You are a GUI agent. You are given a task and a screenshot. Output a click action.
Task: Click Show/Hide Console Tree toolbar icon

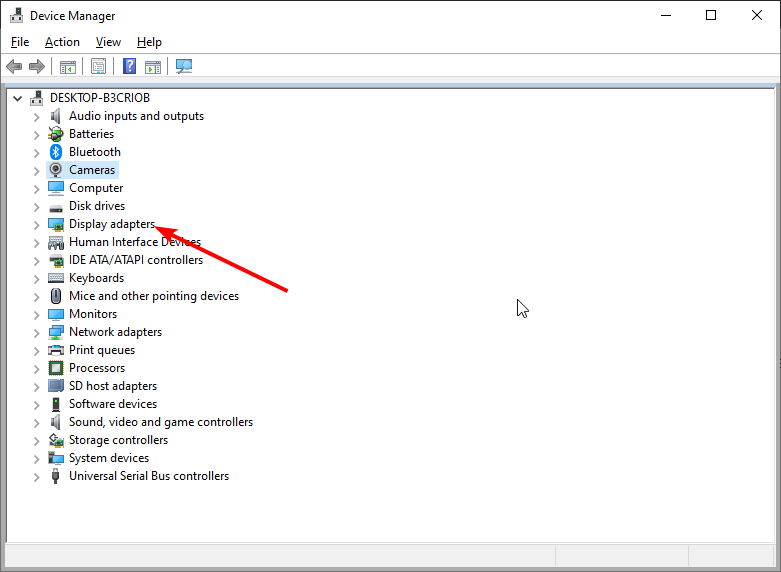68,66
